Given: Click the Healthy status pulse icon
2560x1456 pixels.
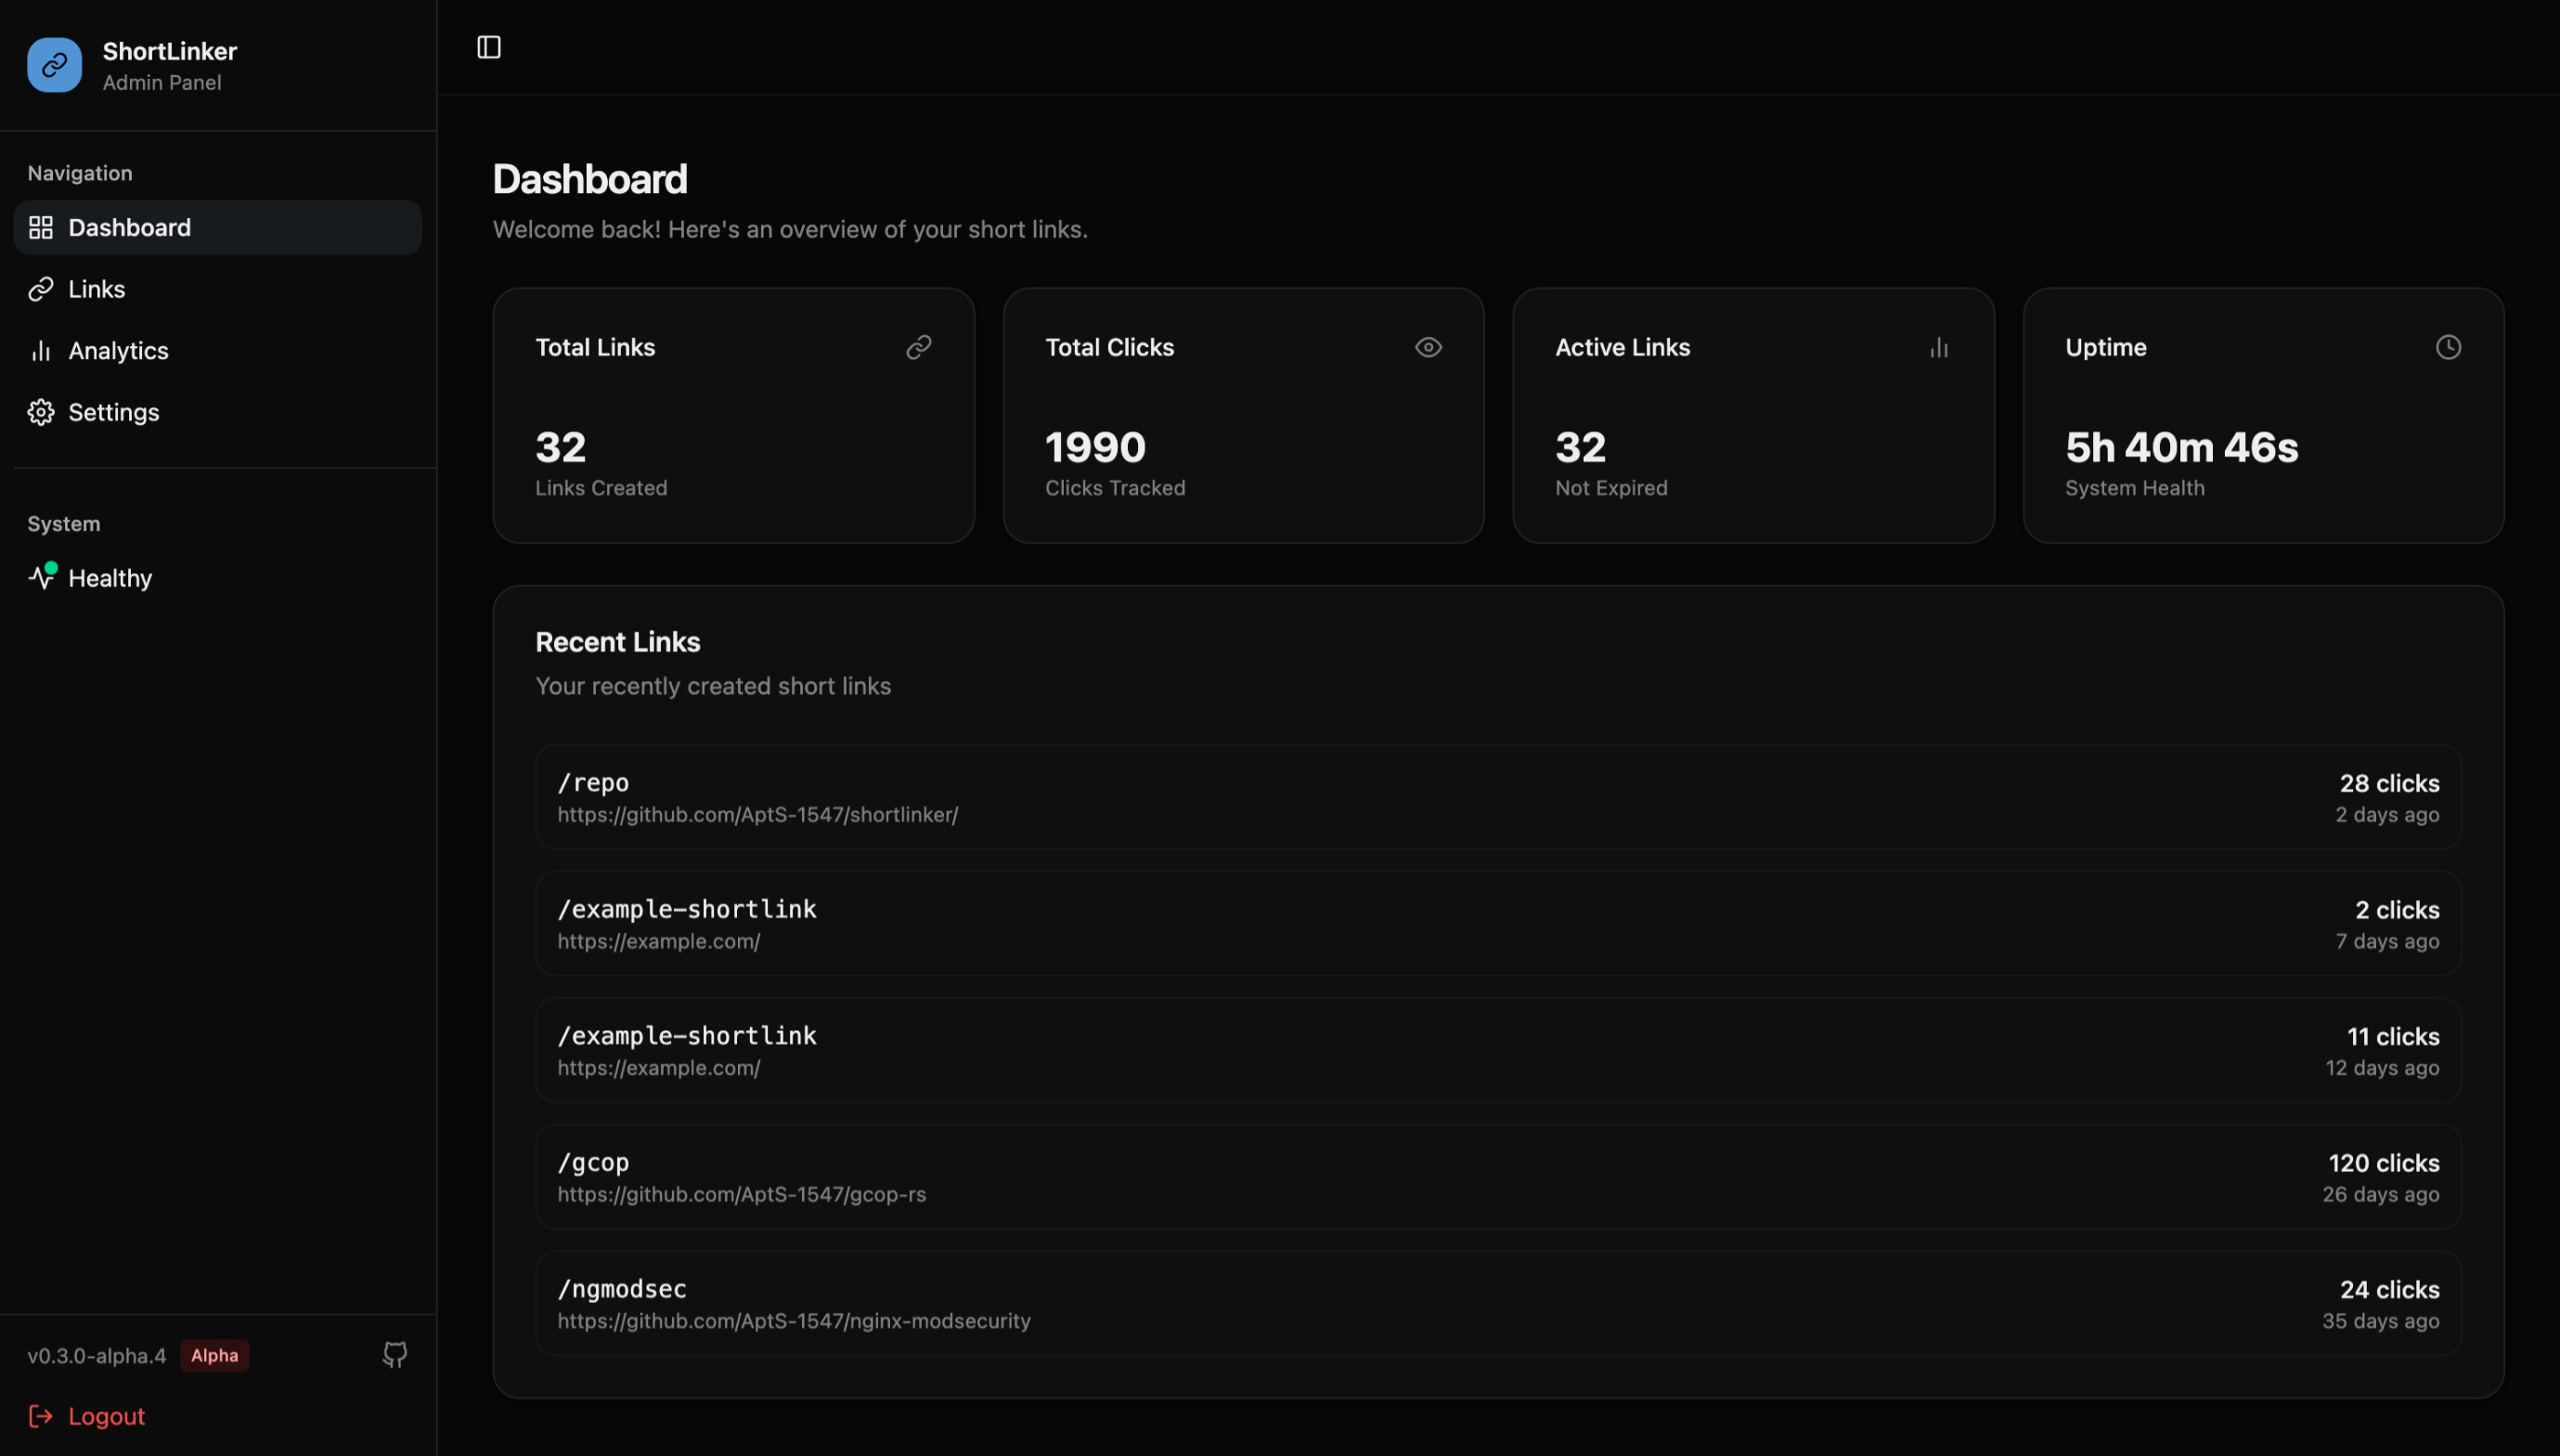Looking at the screenshot, I should pos(42,577).
